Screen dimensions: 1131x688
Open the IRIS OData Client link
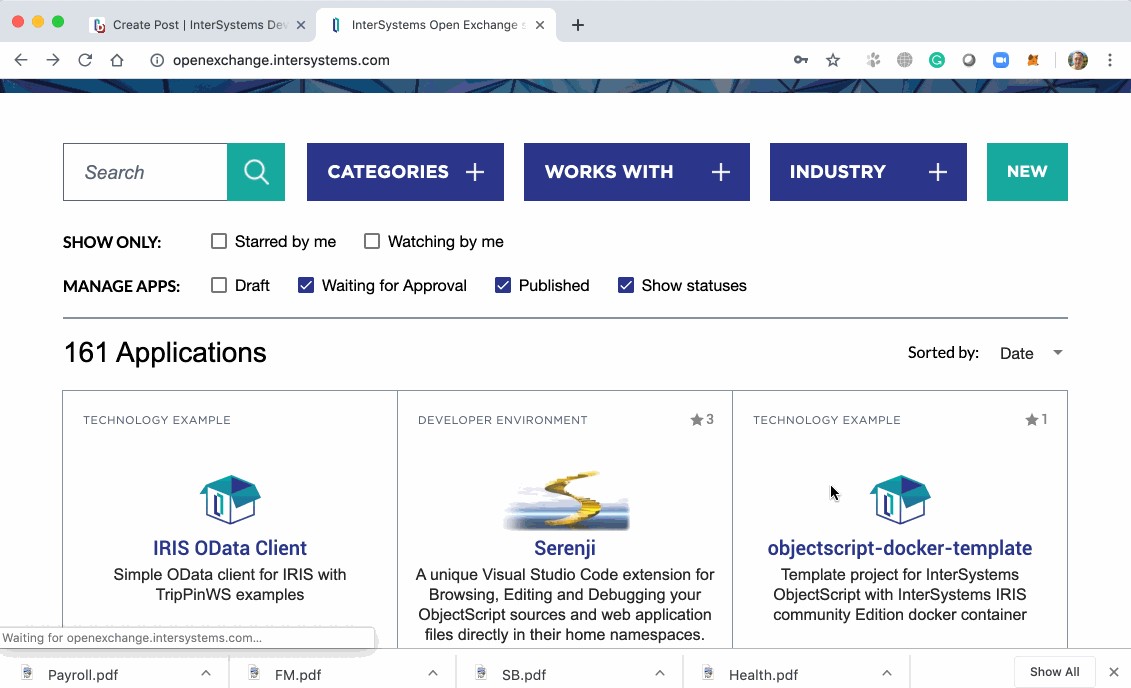tap(230, 548)
